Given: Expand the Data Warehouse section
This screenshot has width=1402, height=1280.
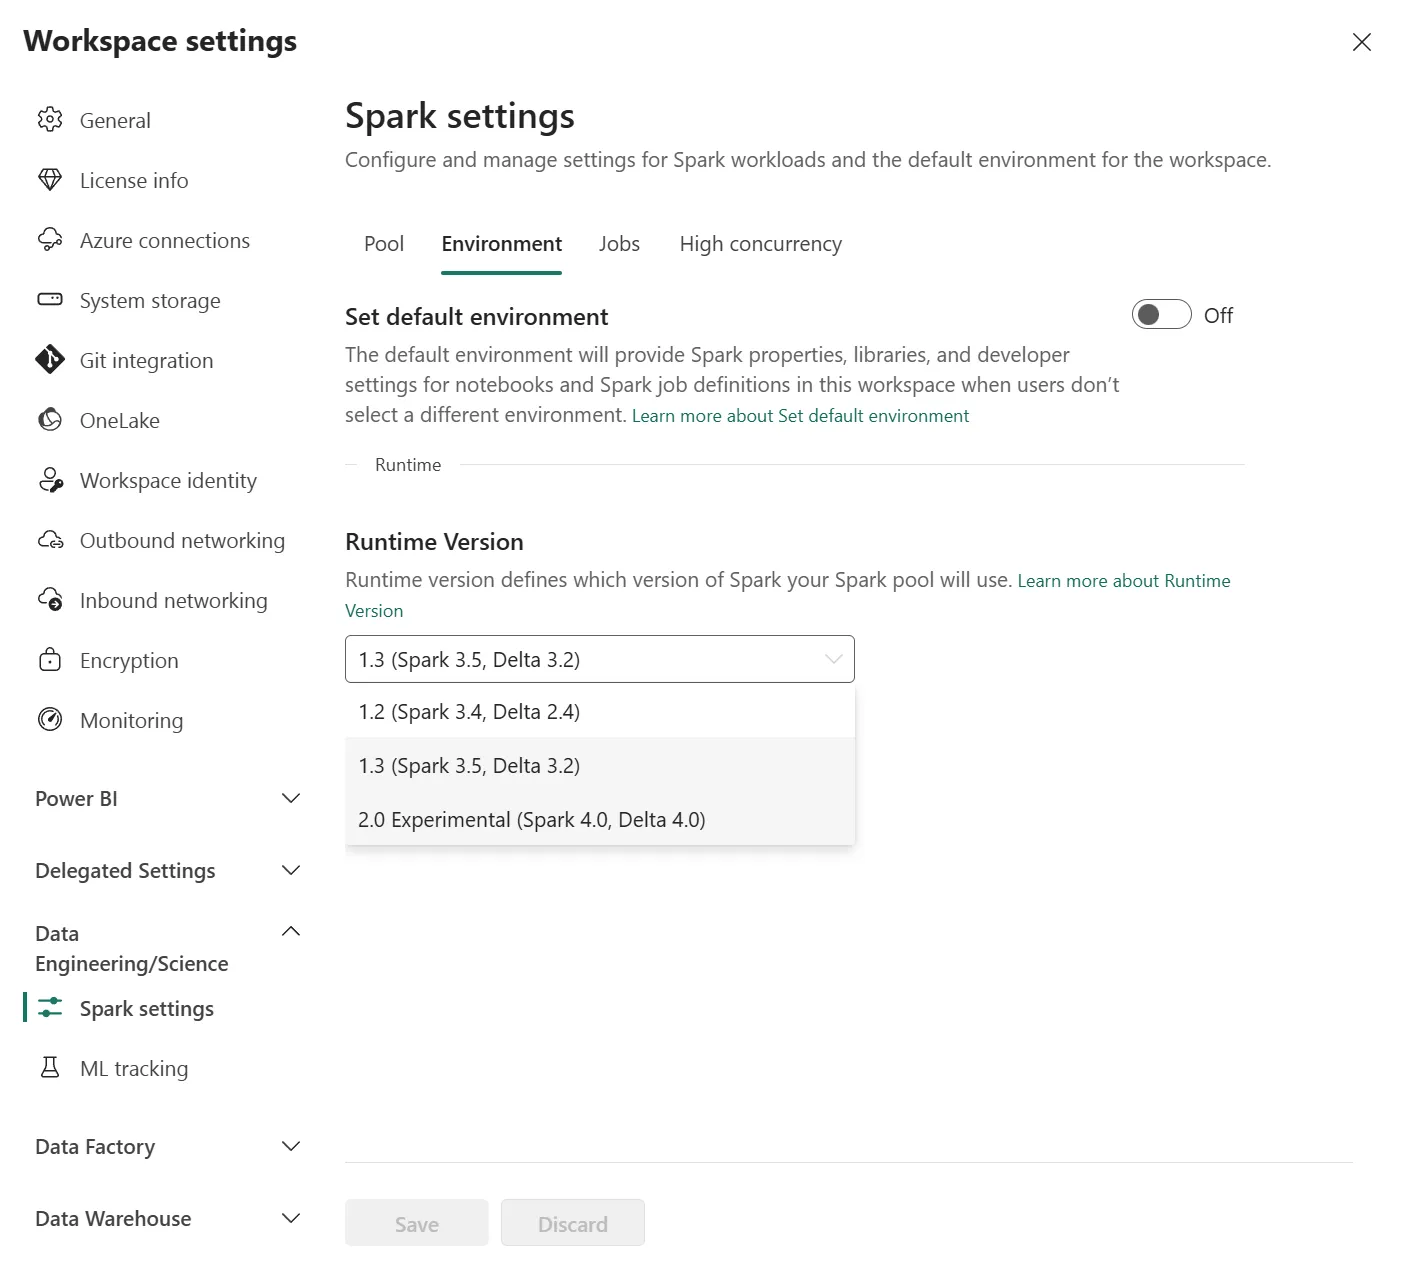Looking at the screenshot, I should pos(291,1218).
